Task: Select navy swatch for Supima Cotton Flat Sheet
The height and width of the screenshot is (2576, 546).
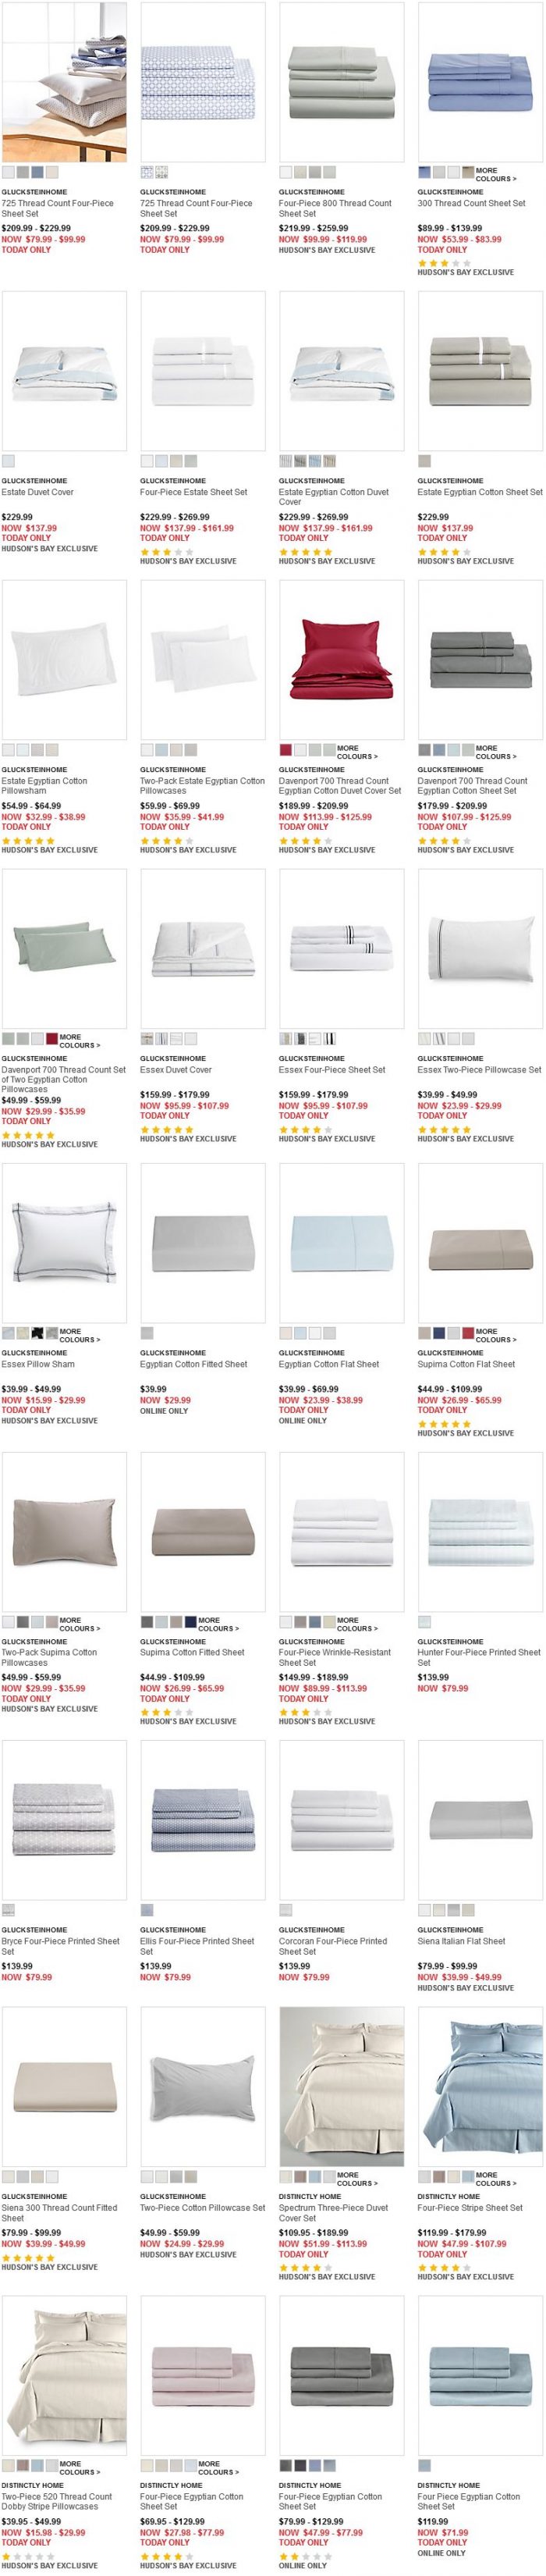Action: tap(439, 1332)
